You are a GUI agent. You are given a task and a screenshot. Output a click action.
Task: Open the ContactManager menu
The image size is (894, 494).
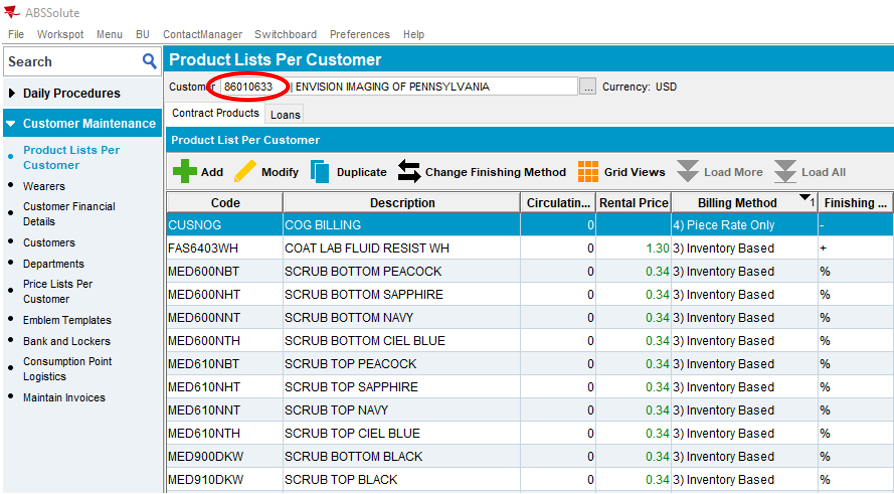(x=201, y=34)
